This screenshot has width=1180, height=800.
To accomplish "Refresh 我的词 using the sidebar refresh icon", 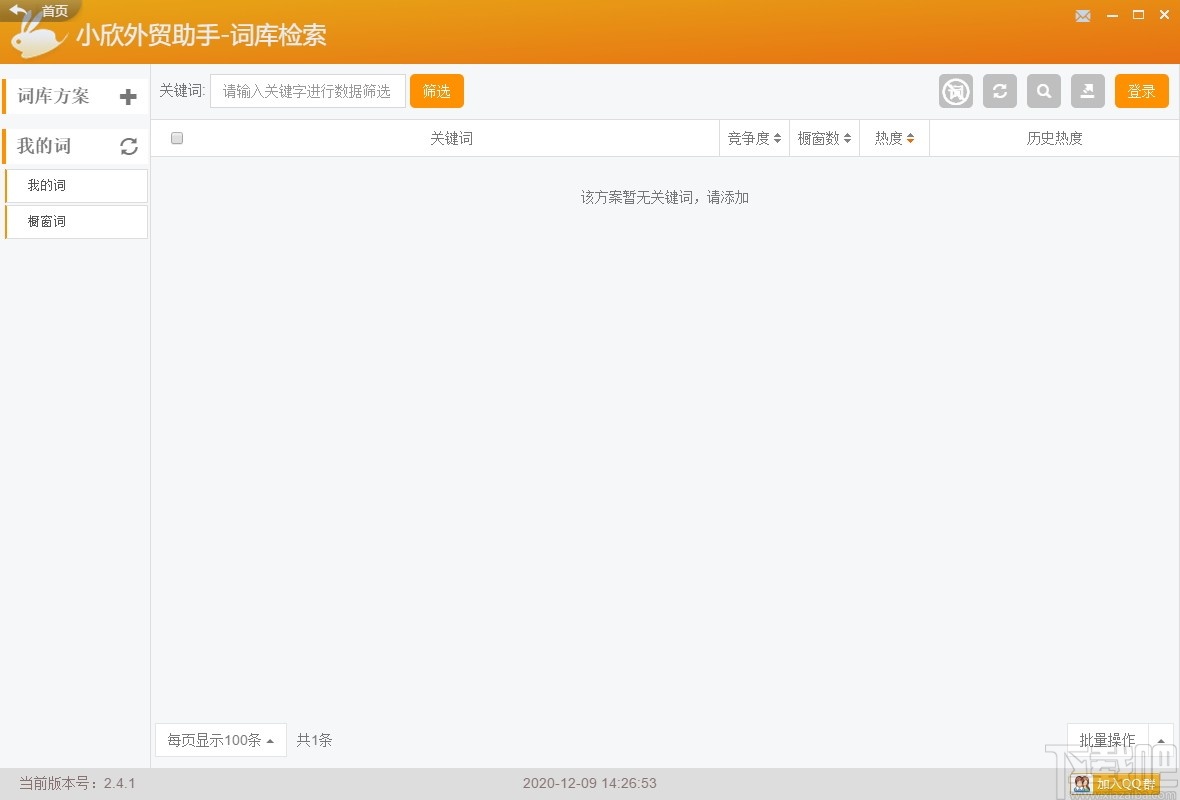I will pos(129,146).
